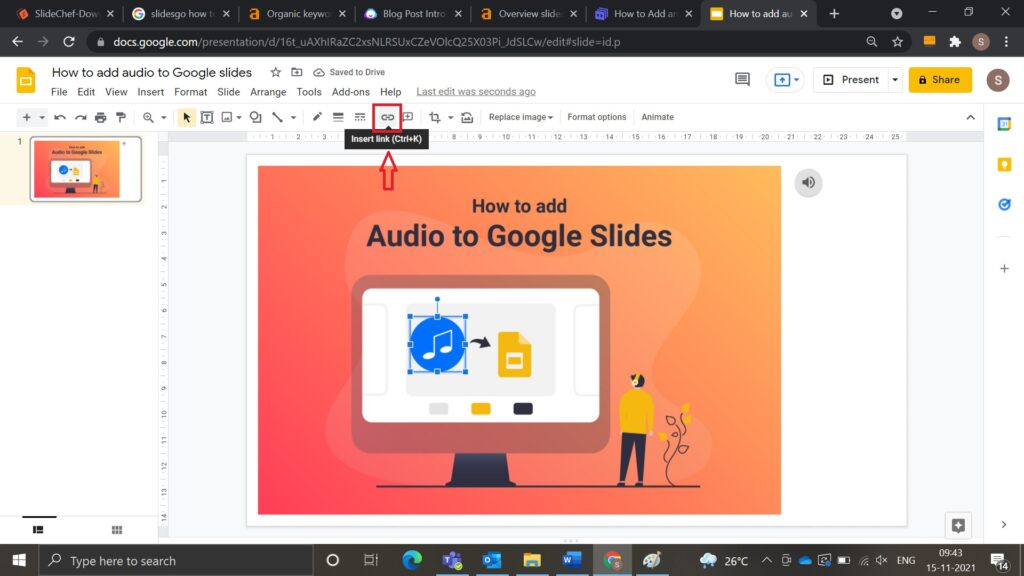Activate the Paint format roller tool

pos(121,118)
